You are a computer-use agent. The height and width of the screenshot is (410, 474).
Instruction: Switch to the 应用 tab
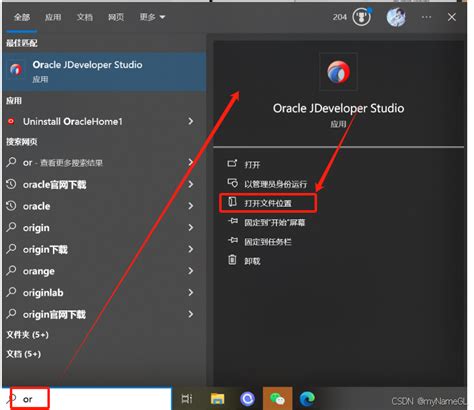point(53,17)
